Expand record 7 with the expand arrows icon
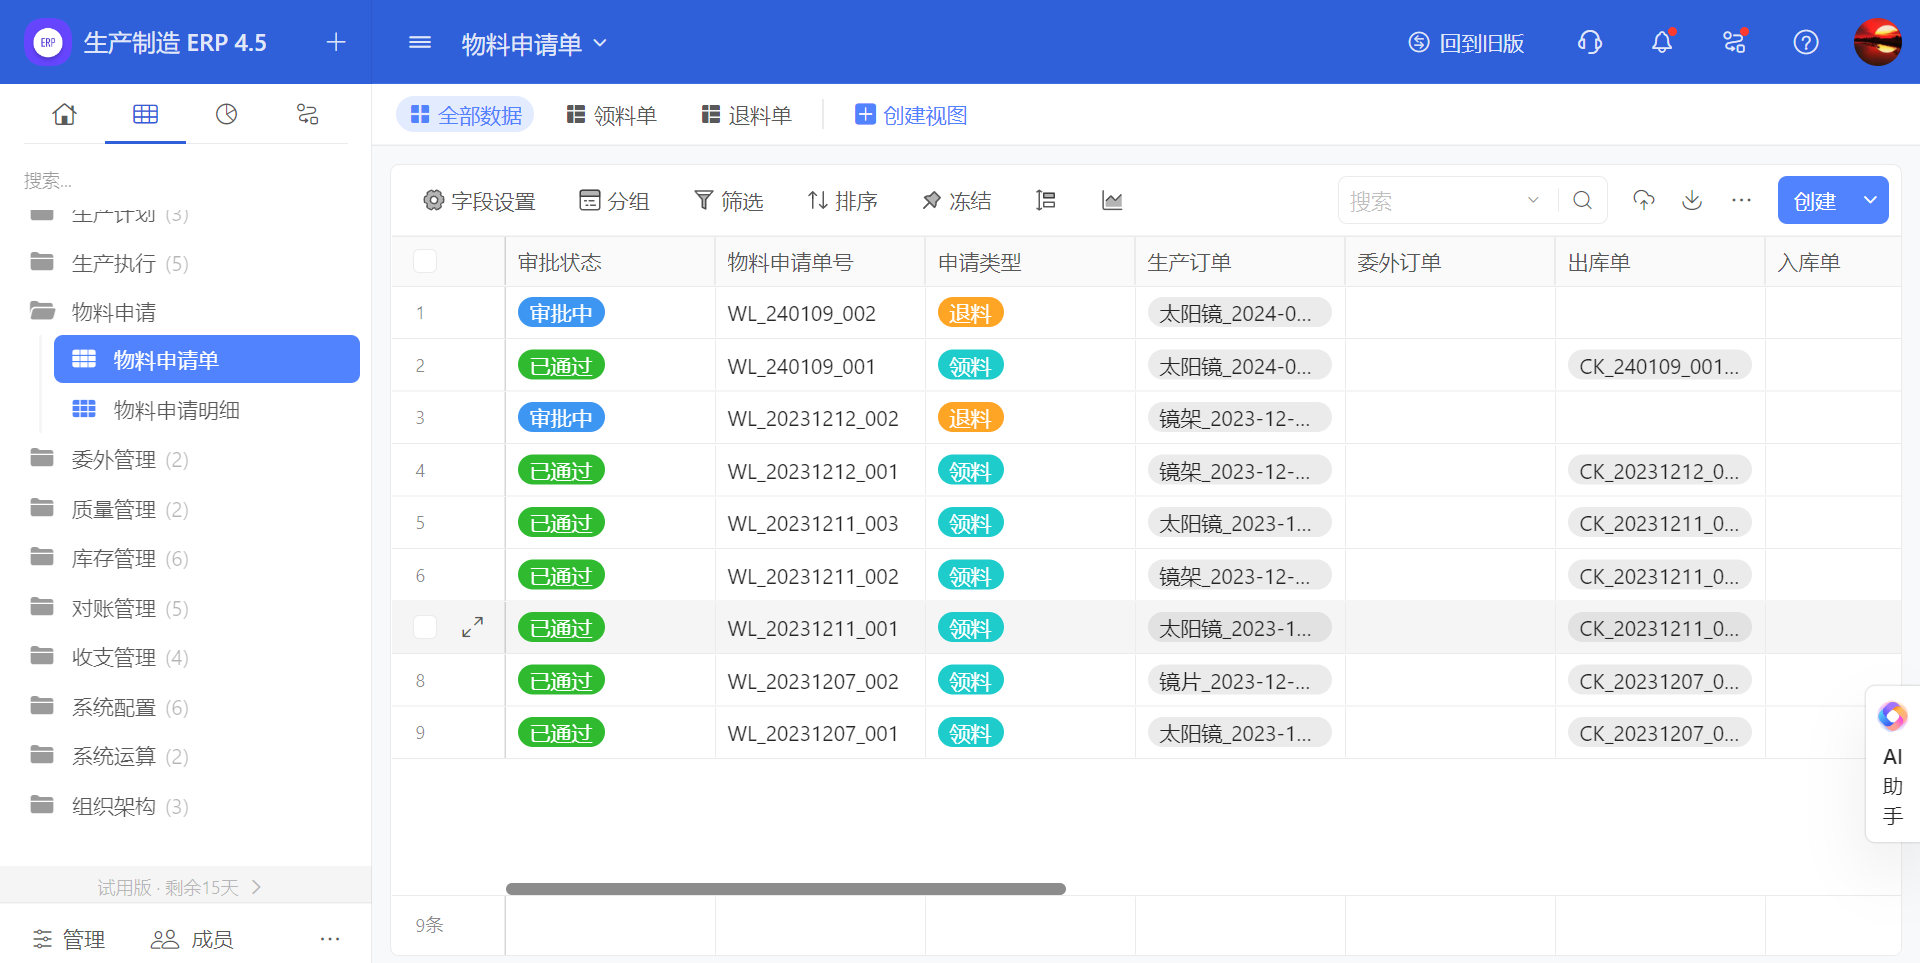Screen dimensions: 1920x963 (472, 627)
